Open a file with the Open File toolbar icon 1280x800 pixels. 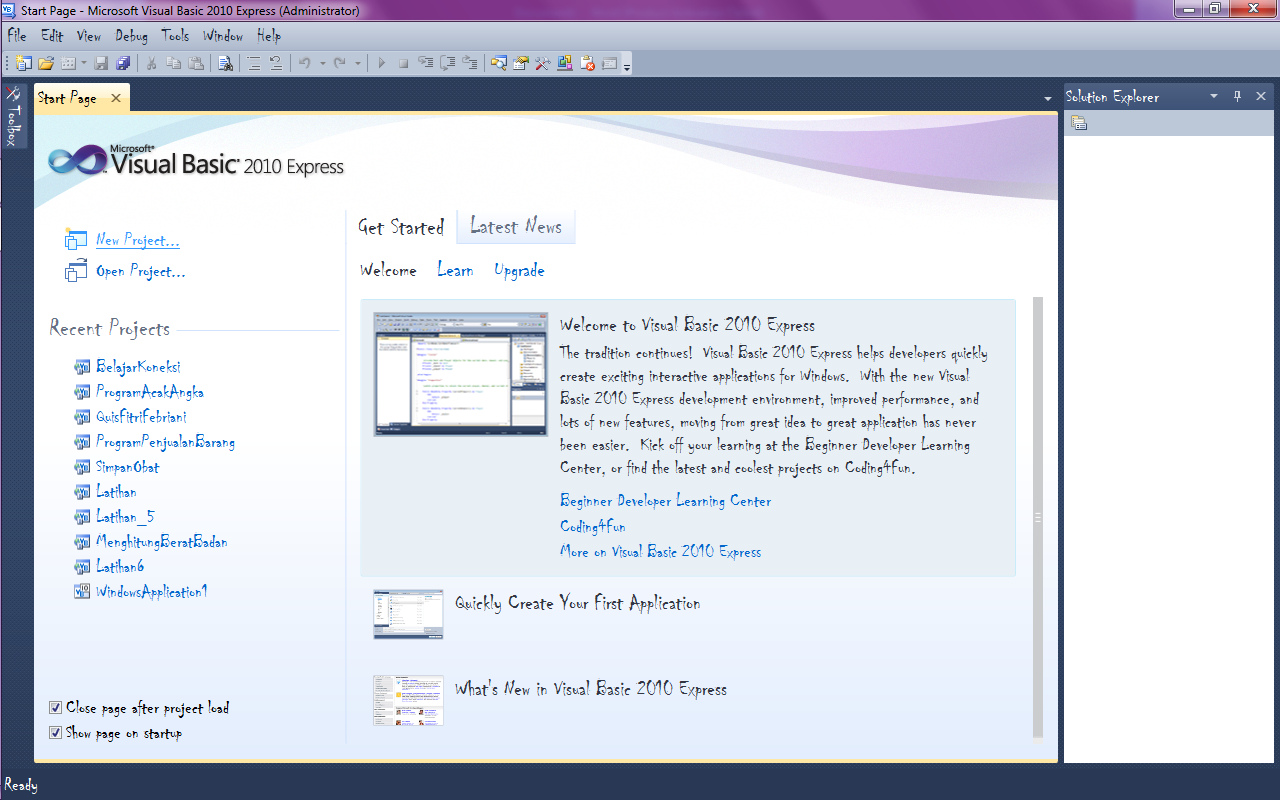click(47, 63)
